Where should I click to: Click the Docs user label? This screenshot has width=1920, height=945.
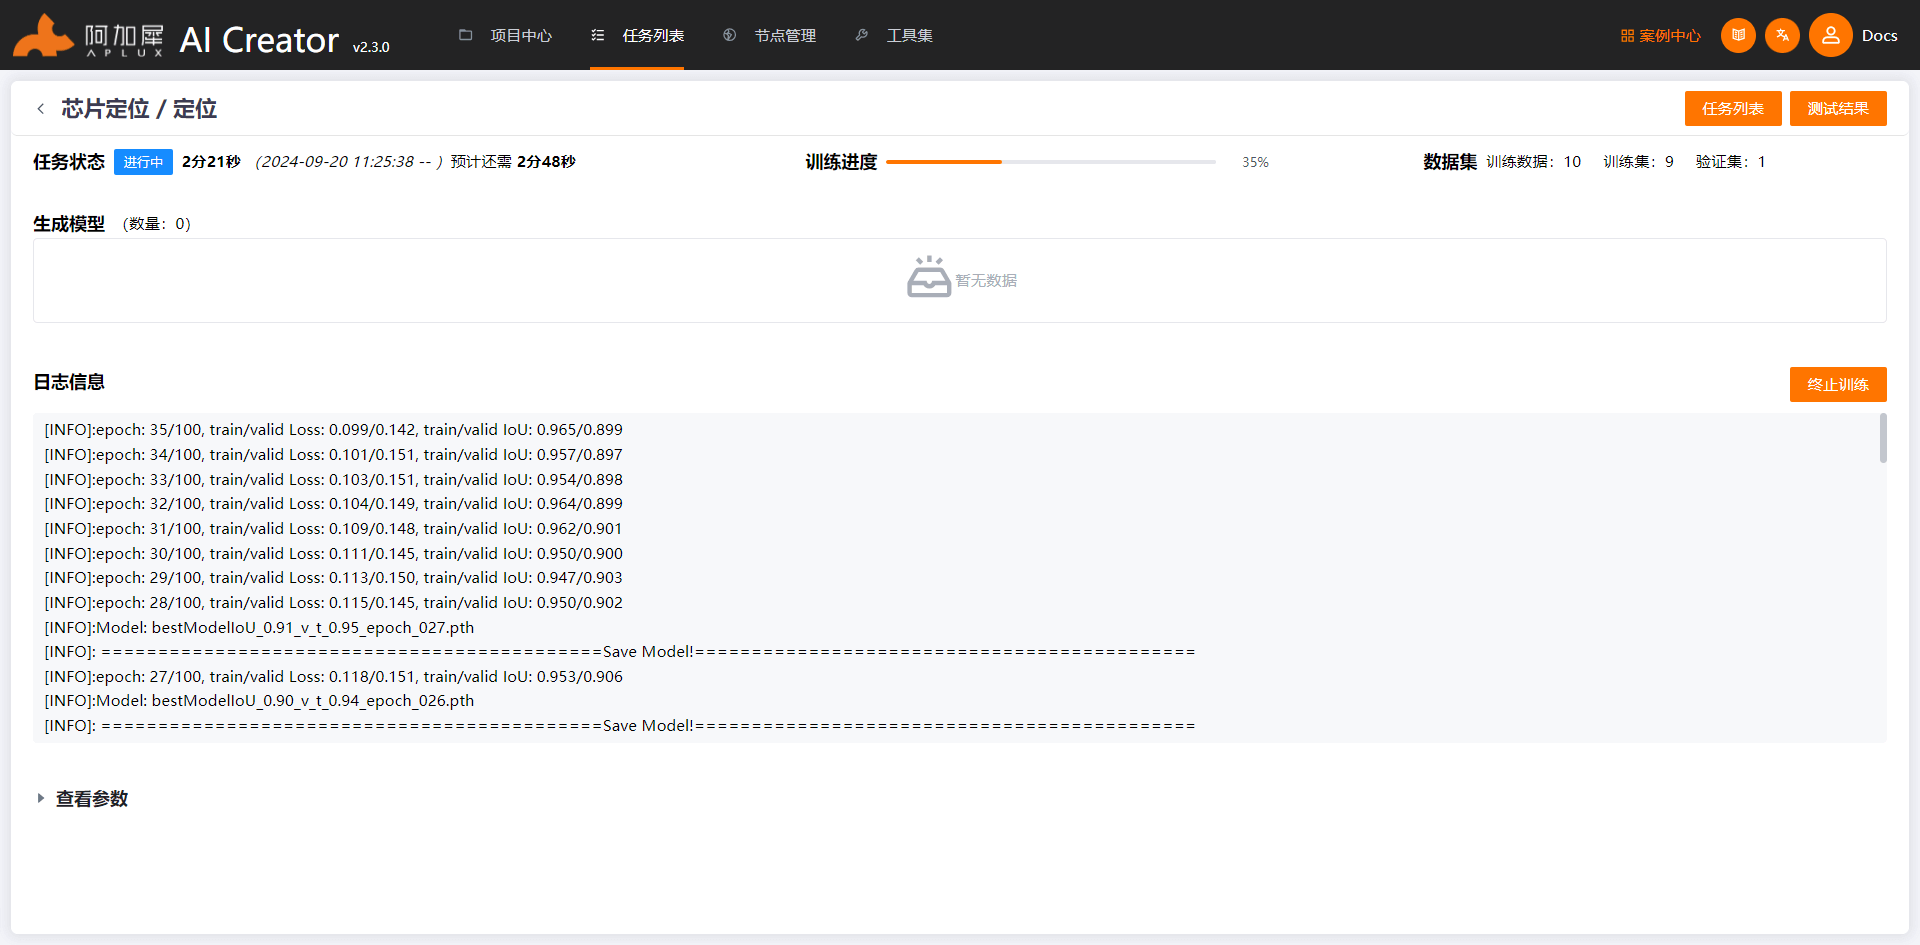[x=1879, y=35]
